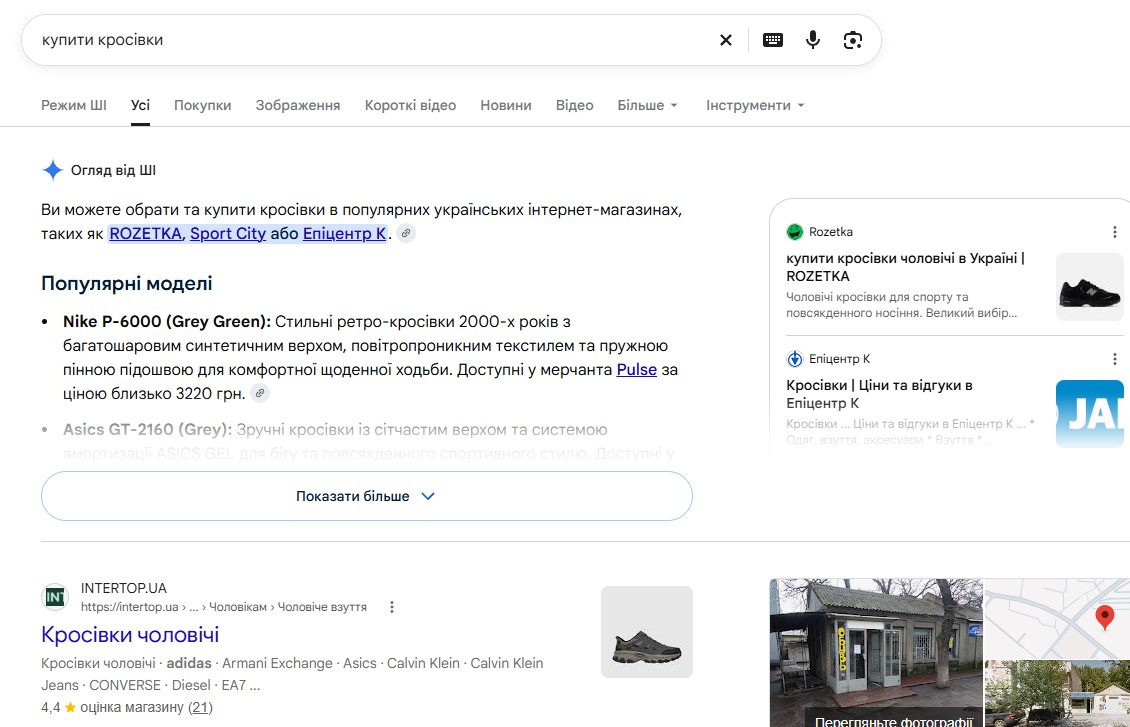Open the Інструменти dropdown
This screenshot has height=727, width=1130.
pyautogui.click(x=755, y=105)
